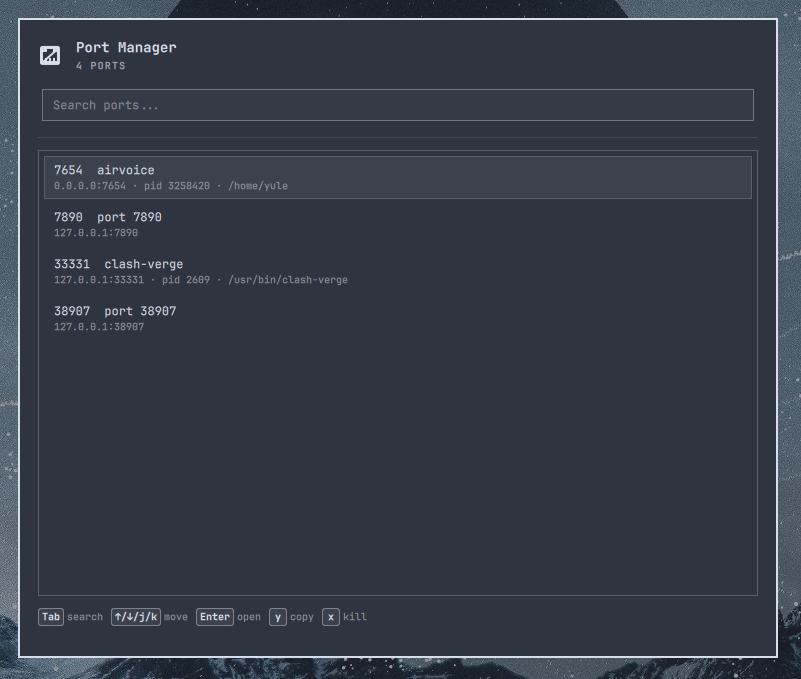Click the Port Manager title

(126, 48)
